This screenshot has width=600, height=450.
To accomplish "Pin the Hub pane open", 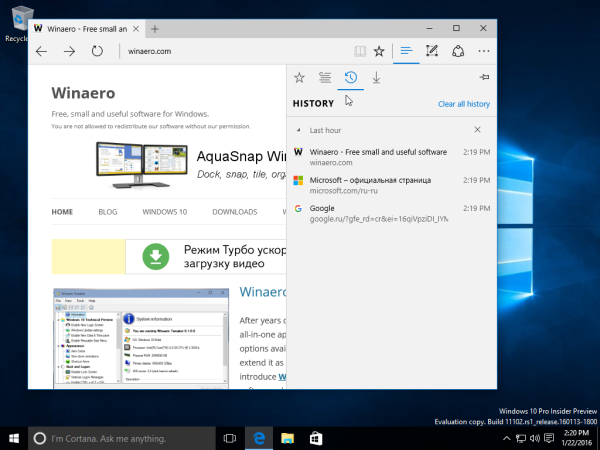I will click(484, 77).
